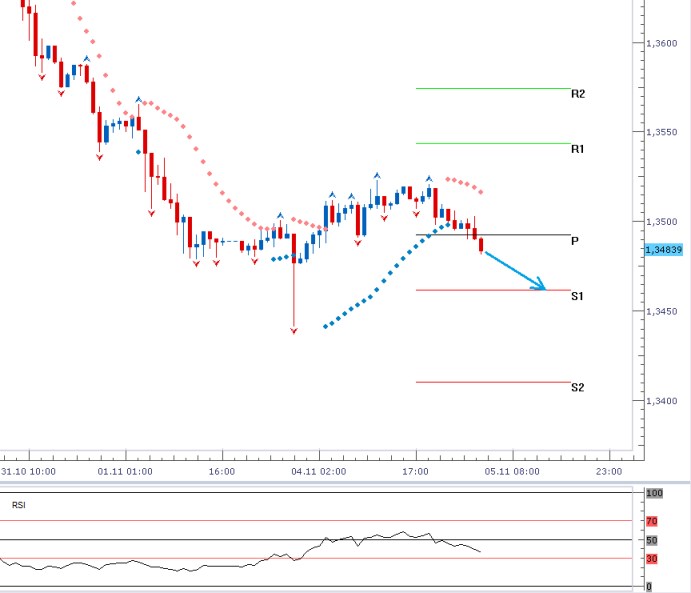Click the 1,3550 price axis value
This screenshot has height=593, width=691.
click(x=661, y=132)
